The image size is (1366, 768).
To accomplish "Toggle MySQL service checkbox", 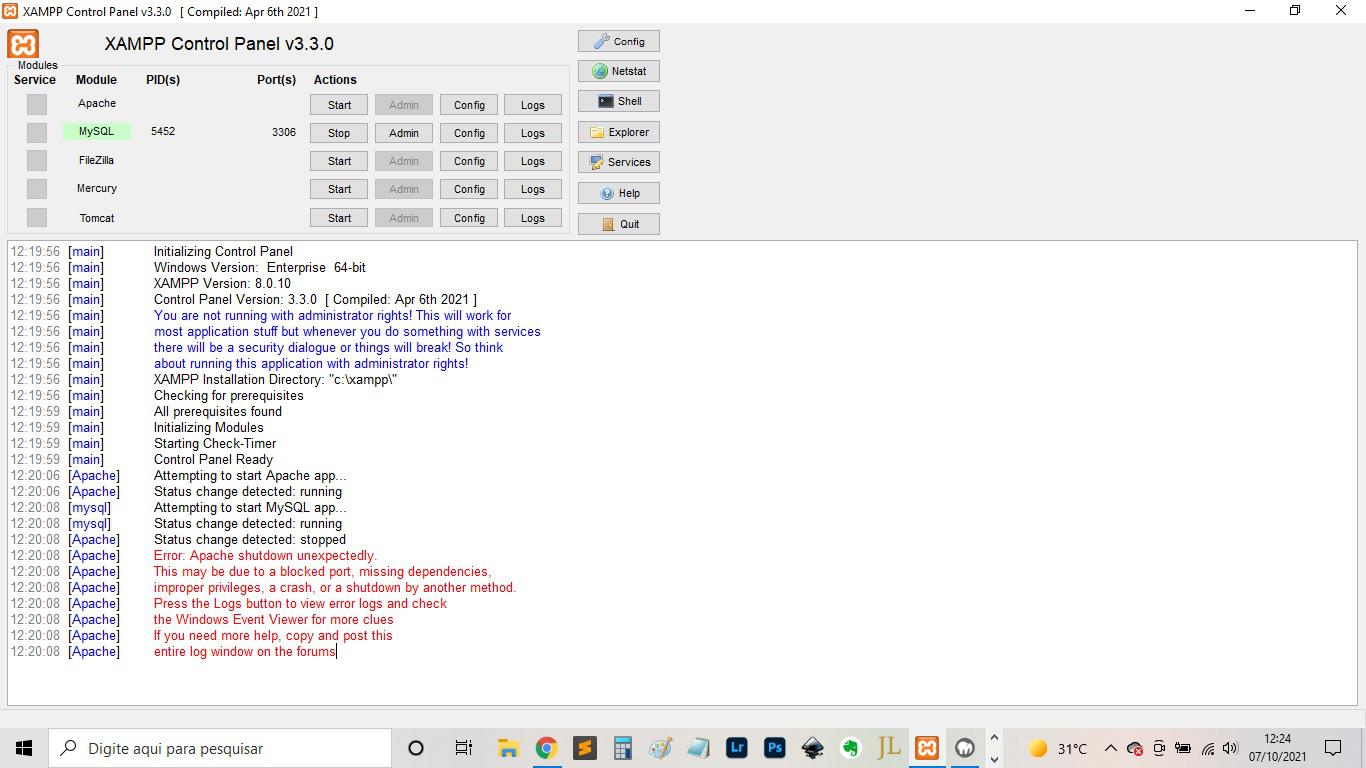I will 37,132.
